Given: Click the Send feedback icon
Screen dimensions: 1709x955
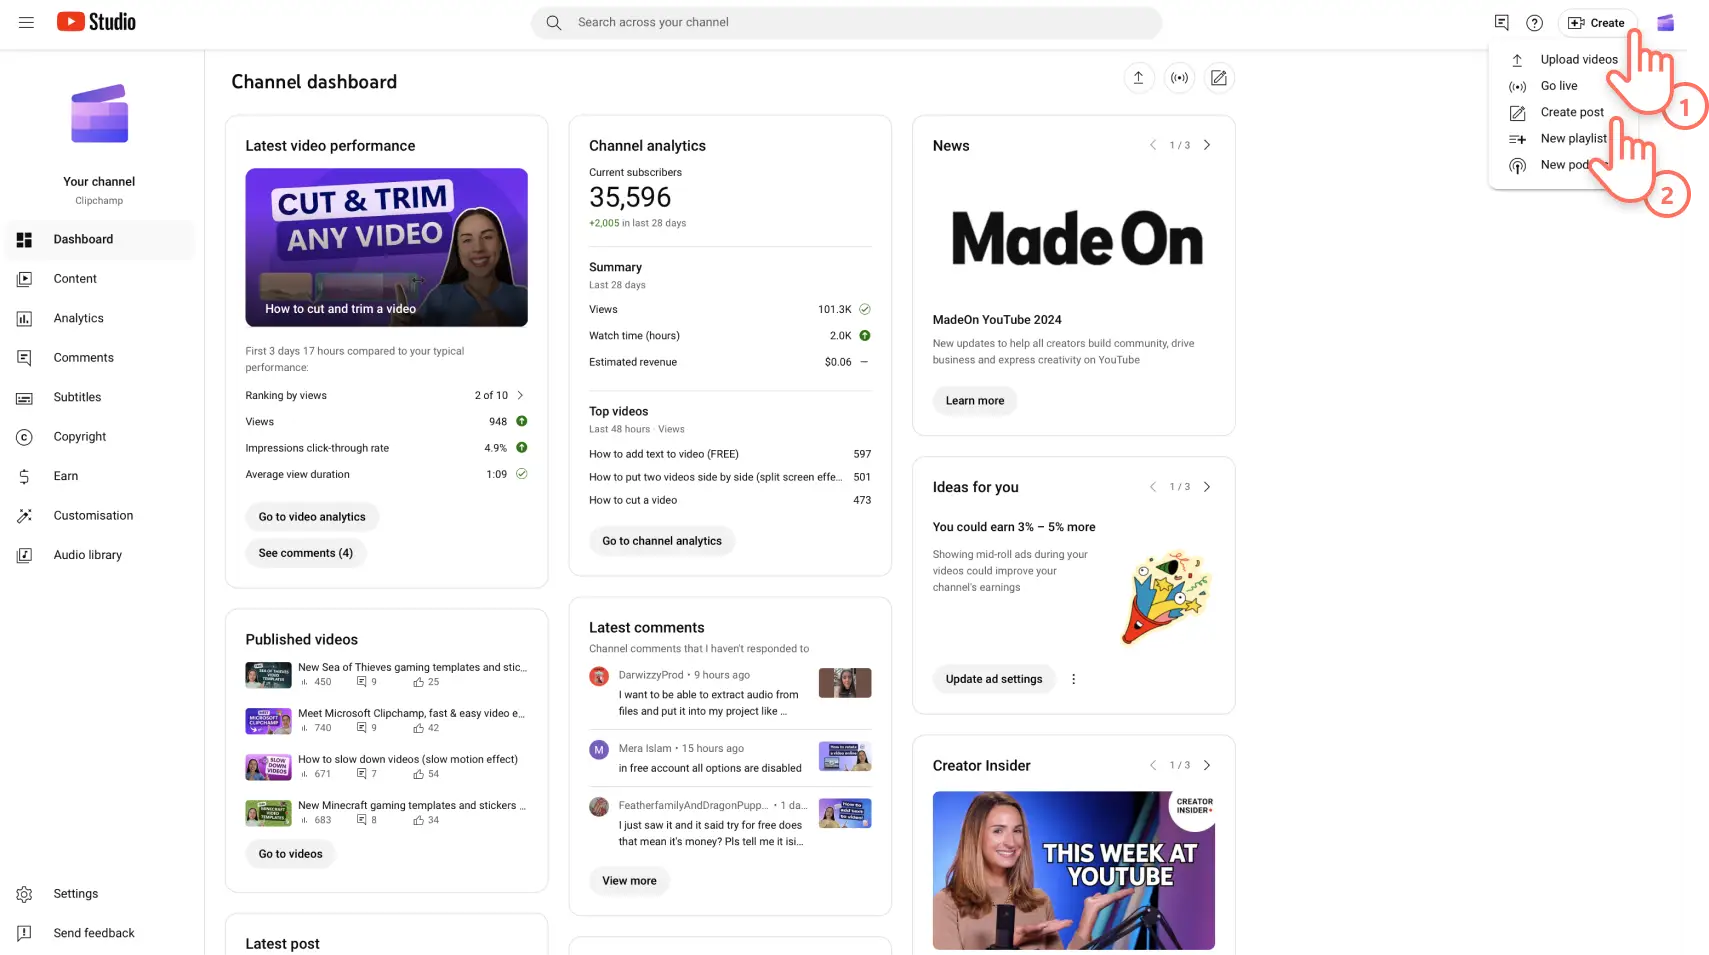Looking at the screenshot, I should 24,933.
